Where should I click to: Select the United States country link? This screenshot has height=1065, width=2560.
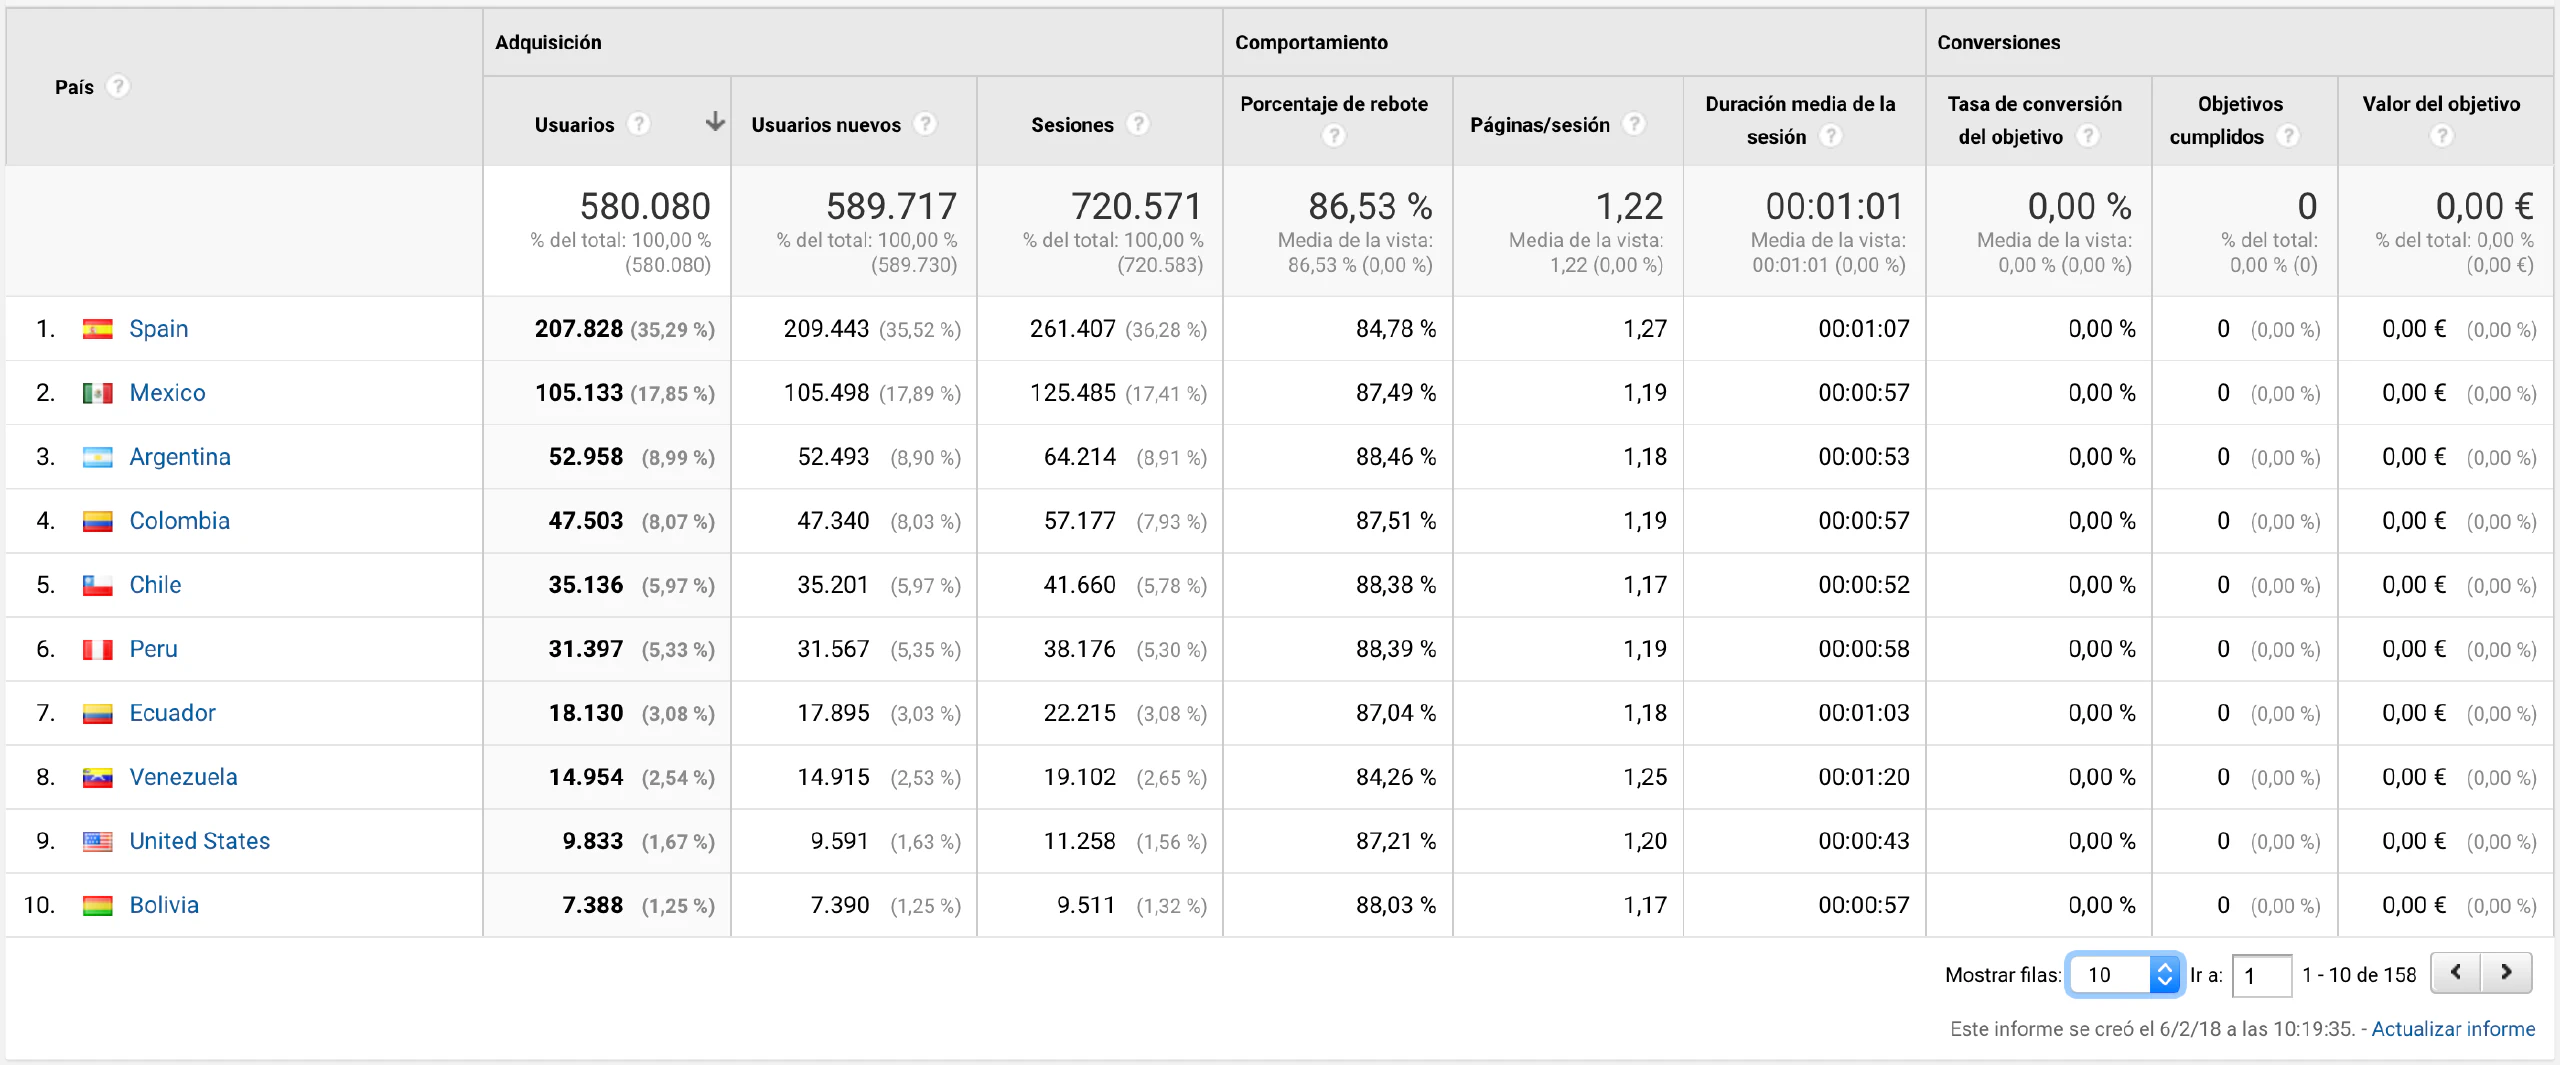(x=199, y=841)
